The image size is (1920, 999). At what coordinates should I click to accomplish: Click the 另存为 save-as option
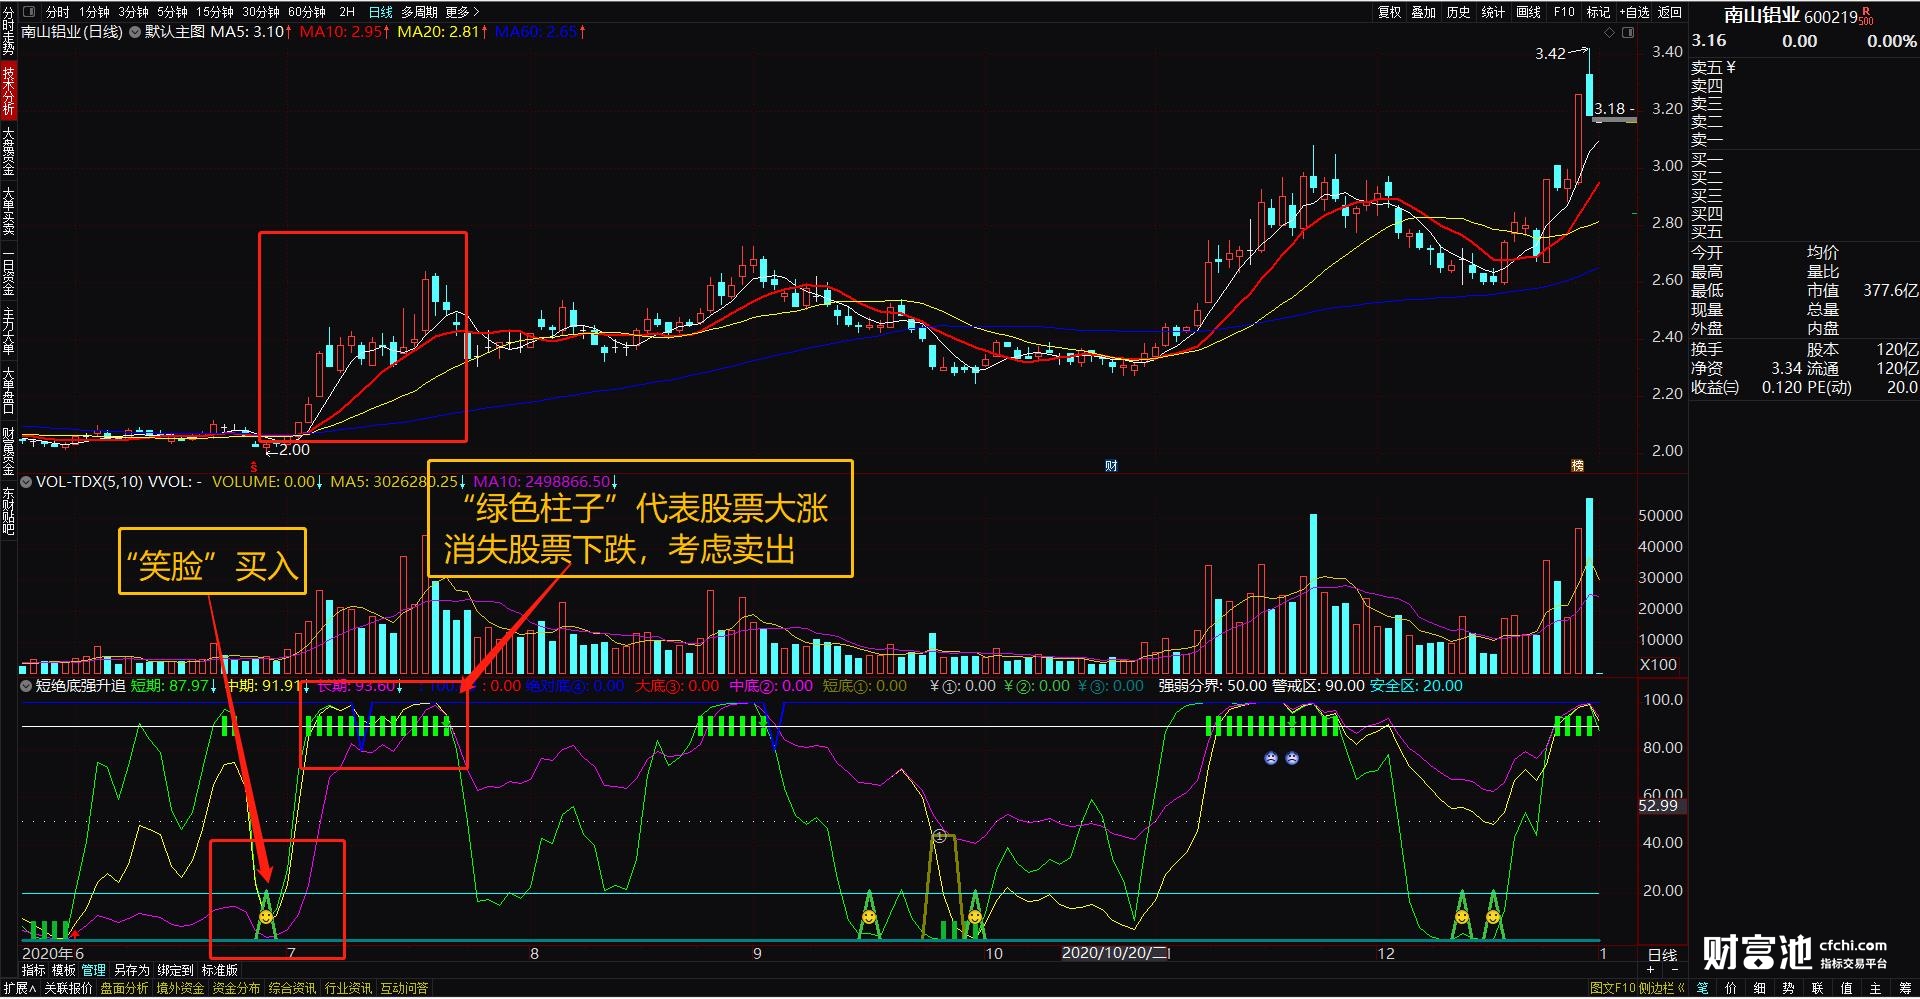pos(131,970)
